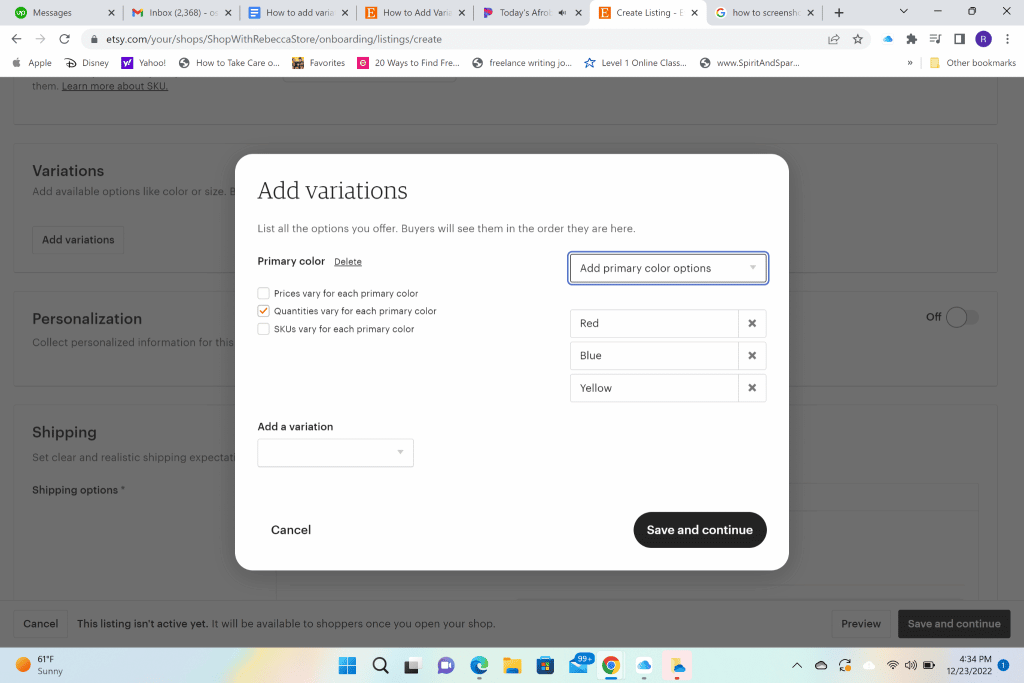This screenshot has height=683, width=1024.
Task: Enable the Prices vary for each primary color checkbox
Action: coord(263,293)
